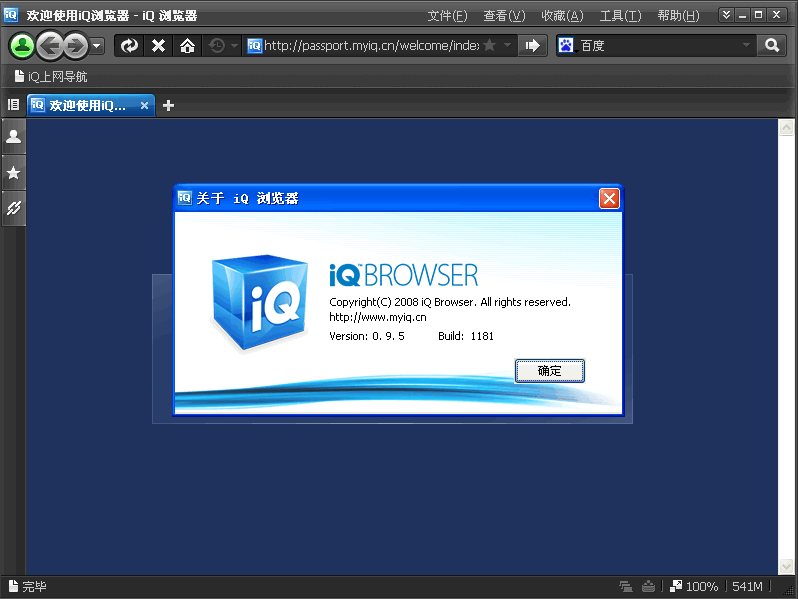Click the iQ browser title bar icon

click(11, 15)
